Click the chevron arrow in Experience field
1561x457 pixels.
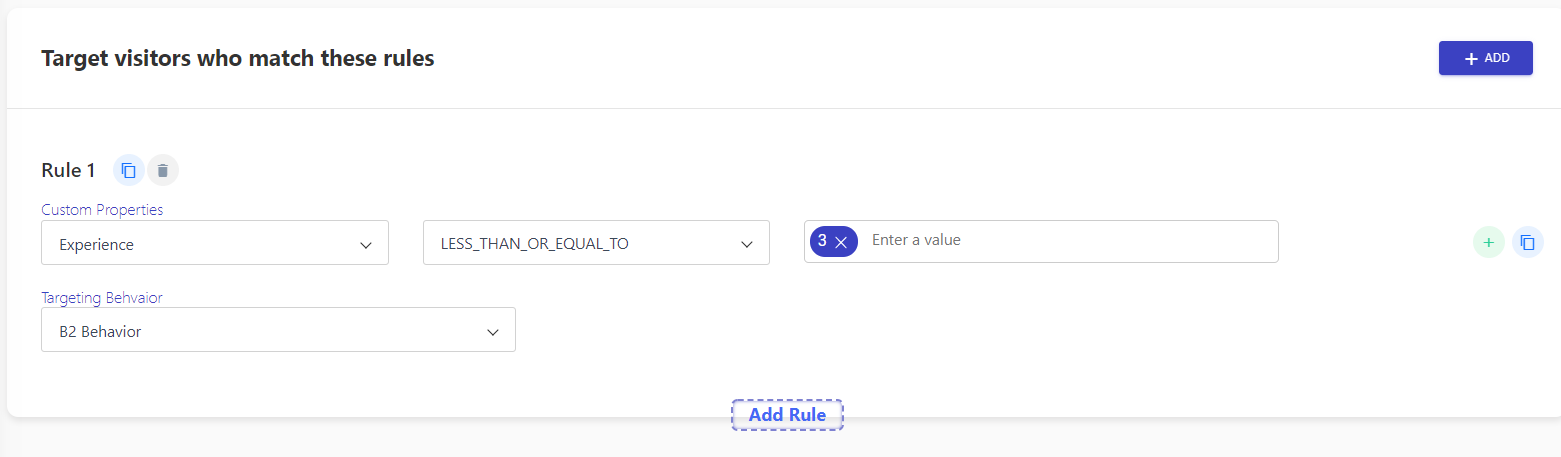pos(366,244)
